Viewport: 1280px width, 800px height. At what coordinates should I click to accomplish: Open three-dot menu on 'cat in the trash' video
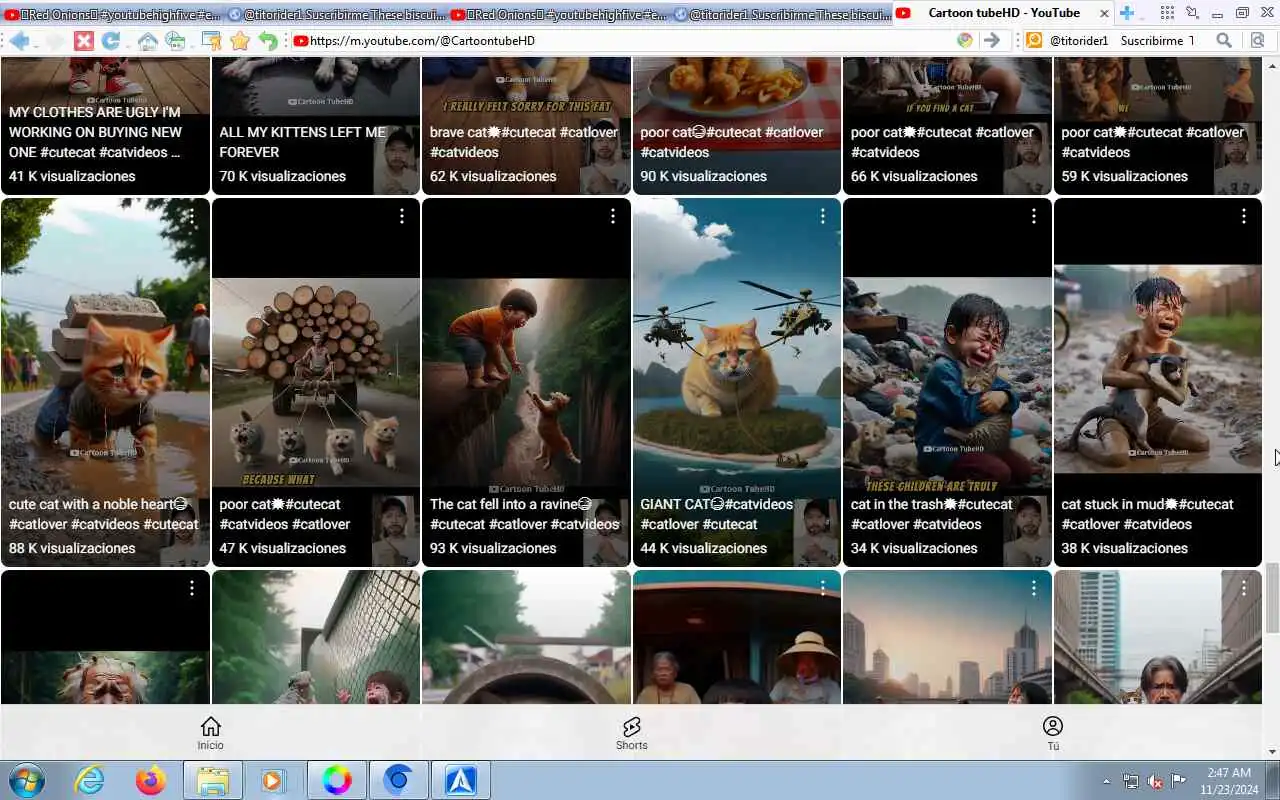coord(1033,216)
